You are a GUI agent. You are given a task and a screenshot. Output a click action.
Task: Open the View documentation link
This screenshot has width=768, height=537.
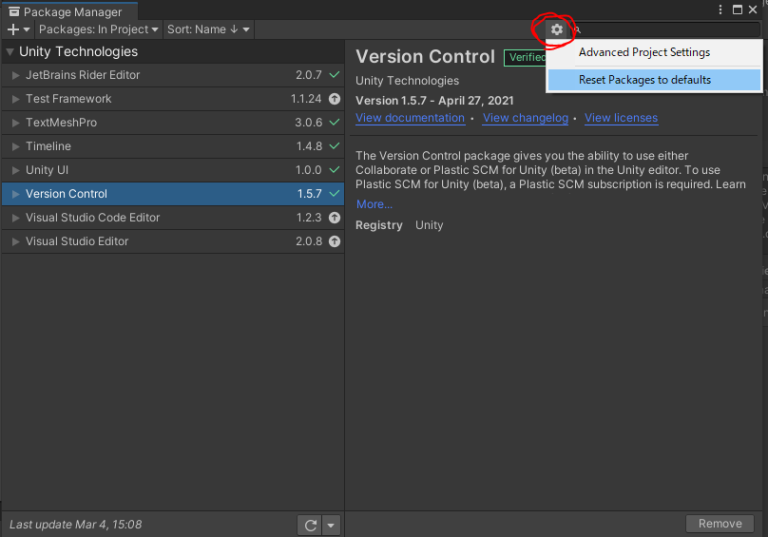point(410,118)
